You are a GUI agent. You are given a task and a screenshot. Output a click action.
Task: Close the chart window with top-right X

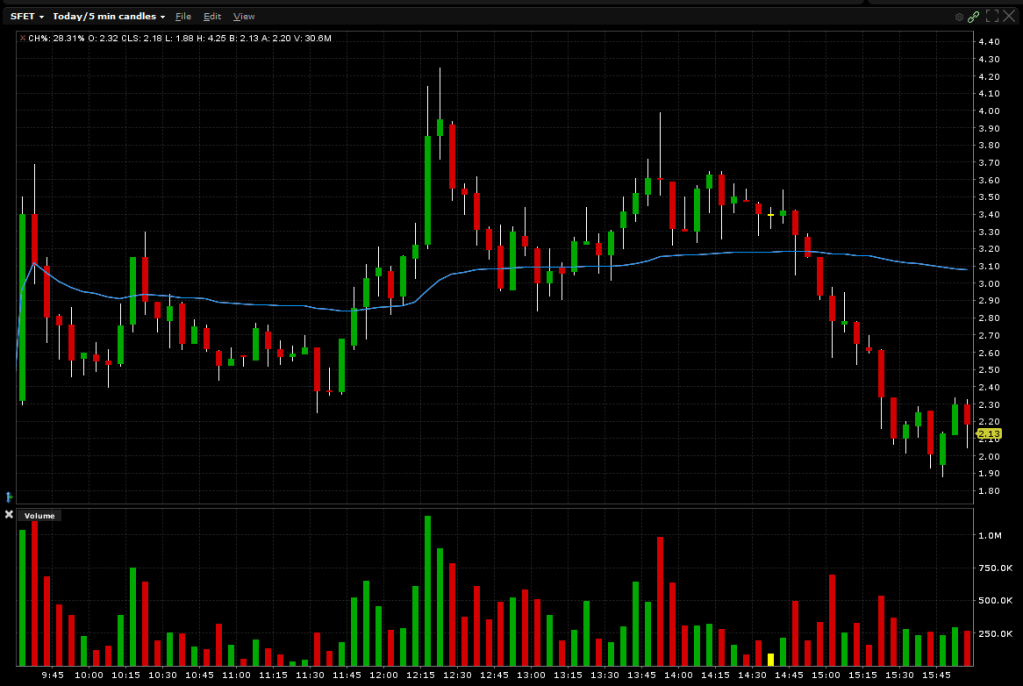point(1011,16)
